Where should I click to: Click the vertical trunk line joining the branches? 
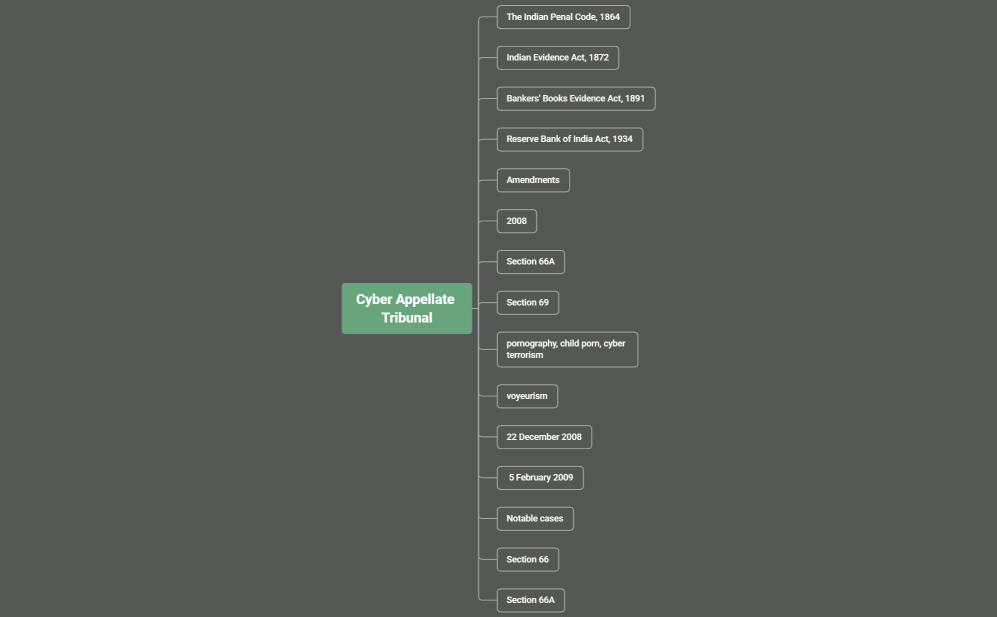tap(481, 200)
